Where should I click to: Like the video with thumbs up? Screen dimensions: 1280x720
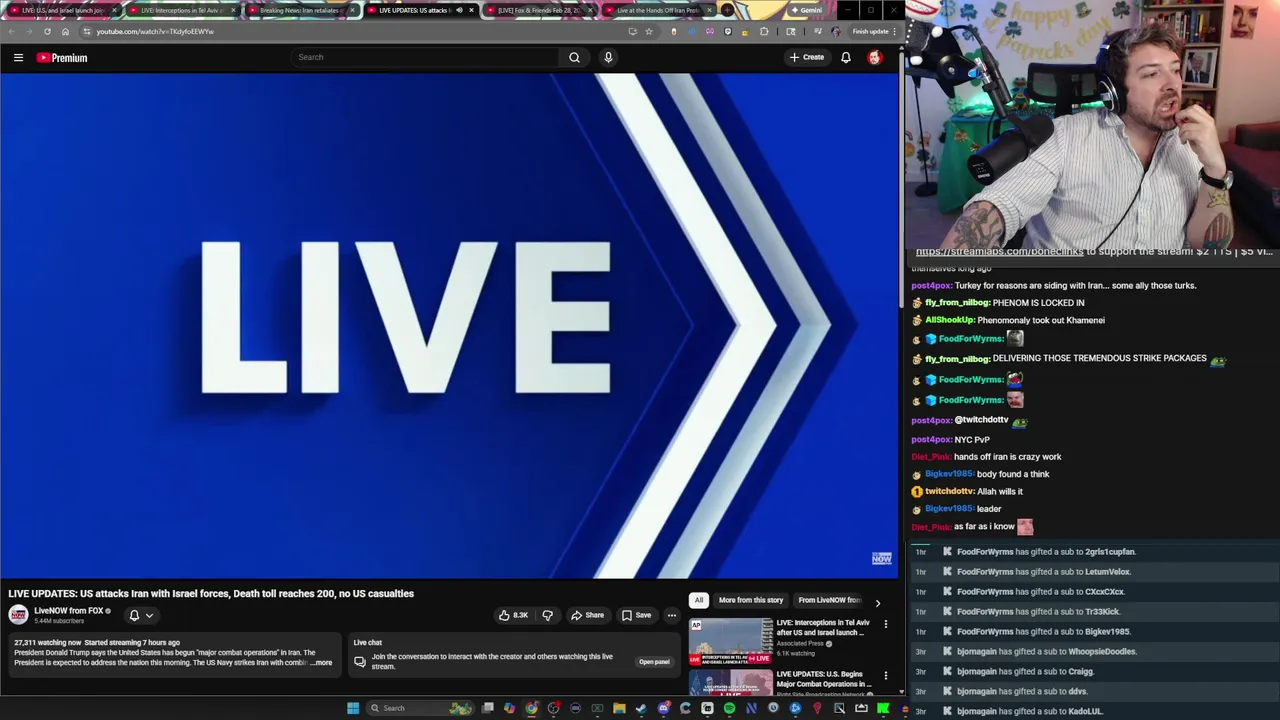(x=514, y=615)
